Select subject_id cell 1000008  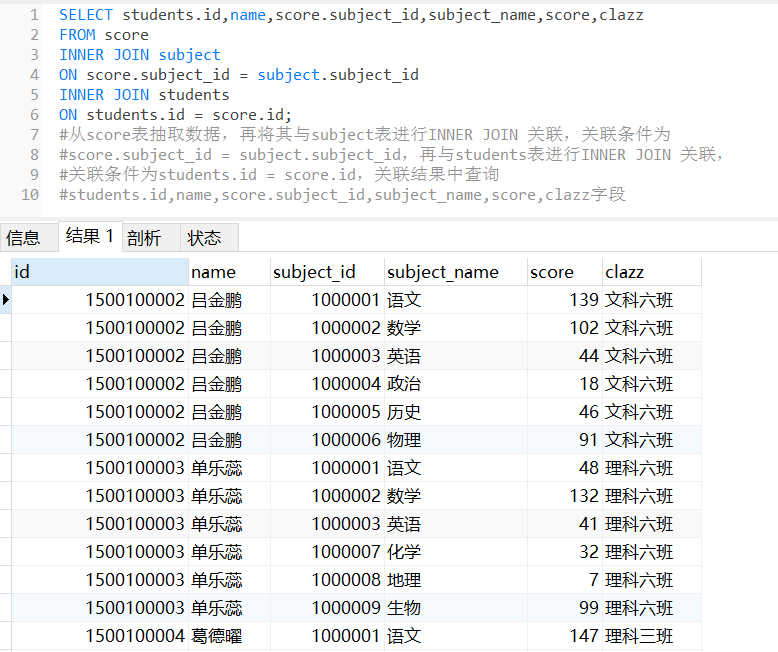327,580
